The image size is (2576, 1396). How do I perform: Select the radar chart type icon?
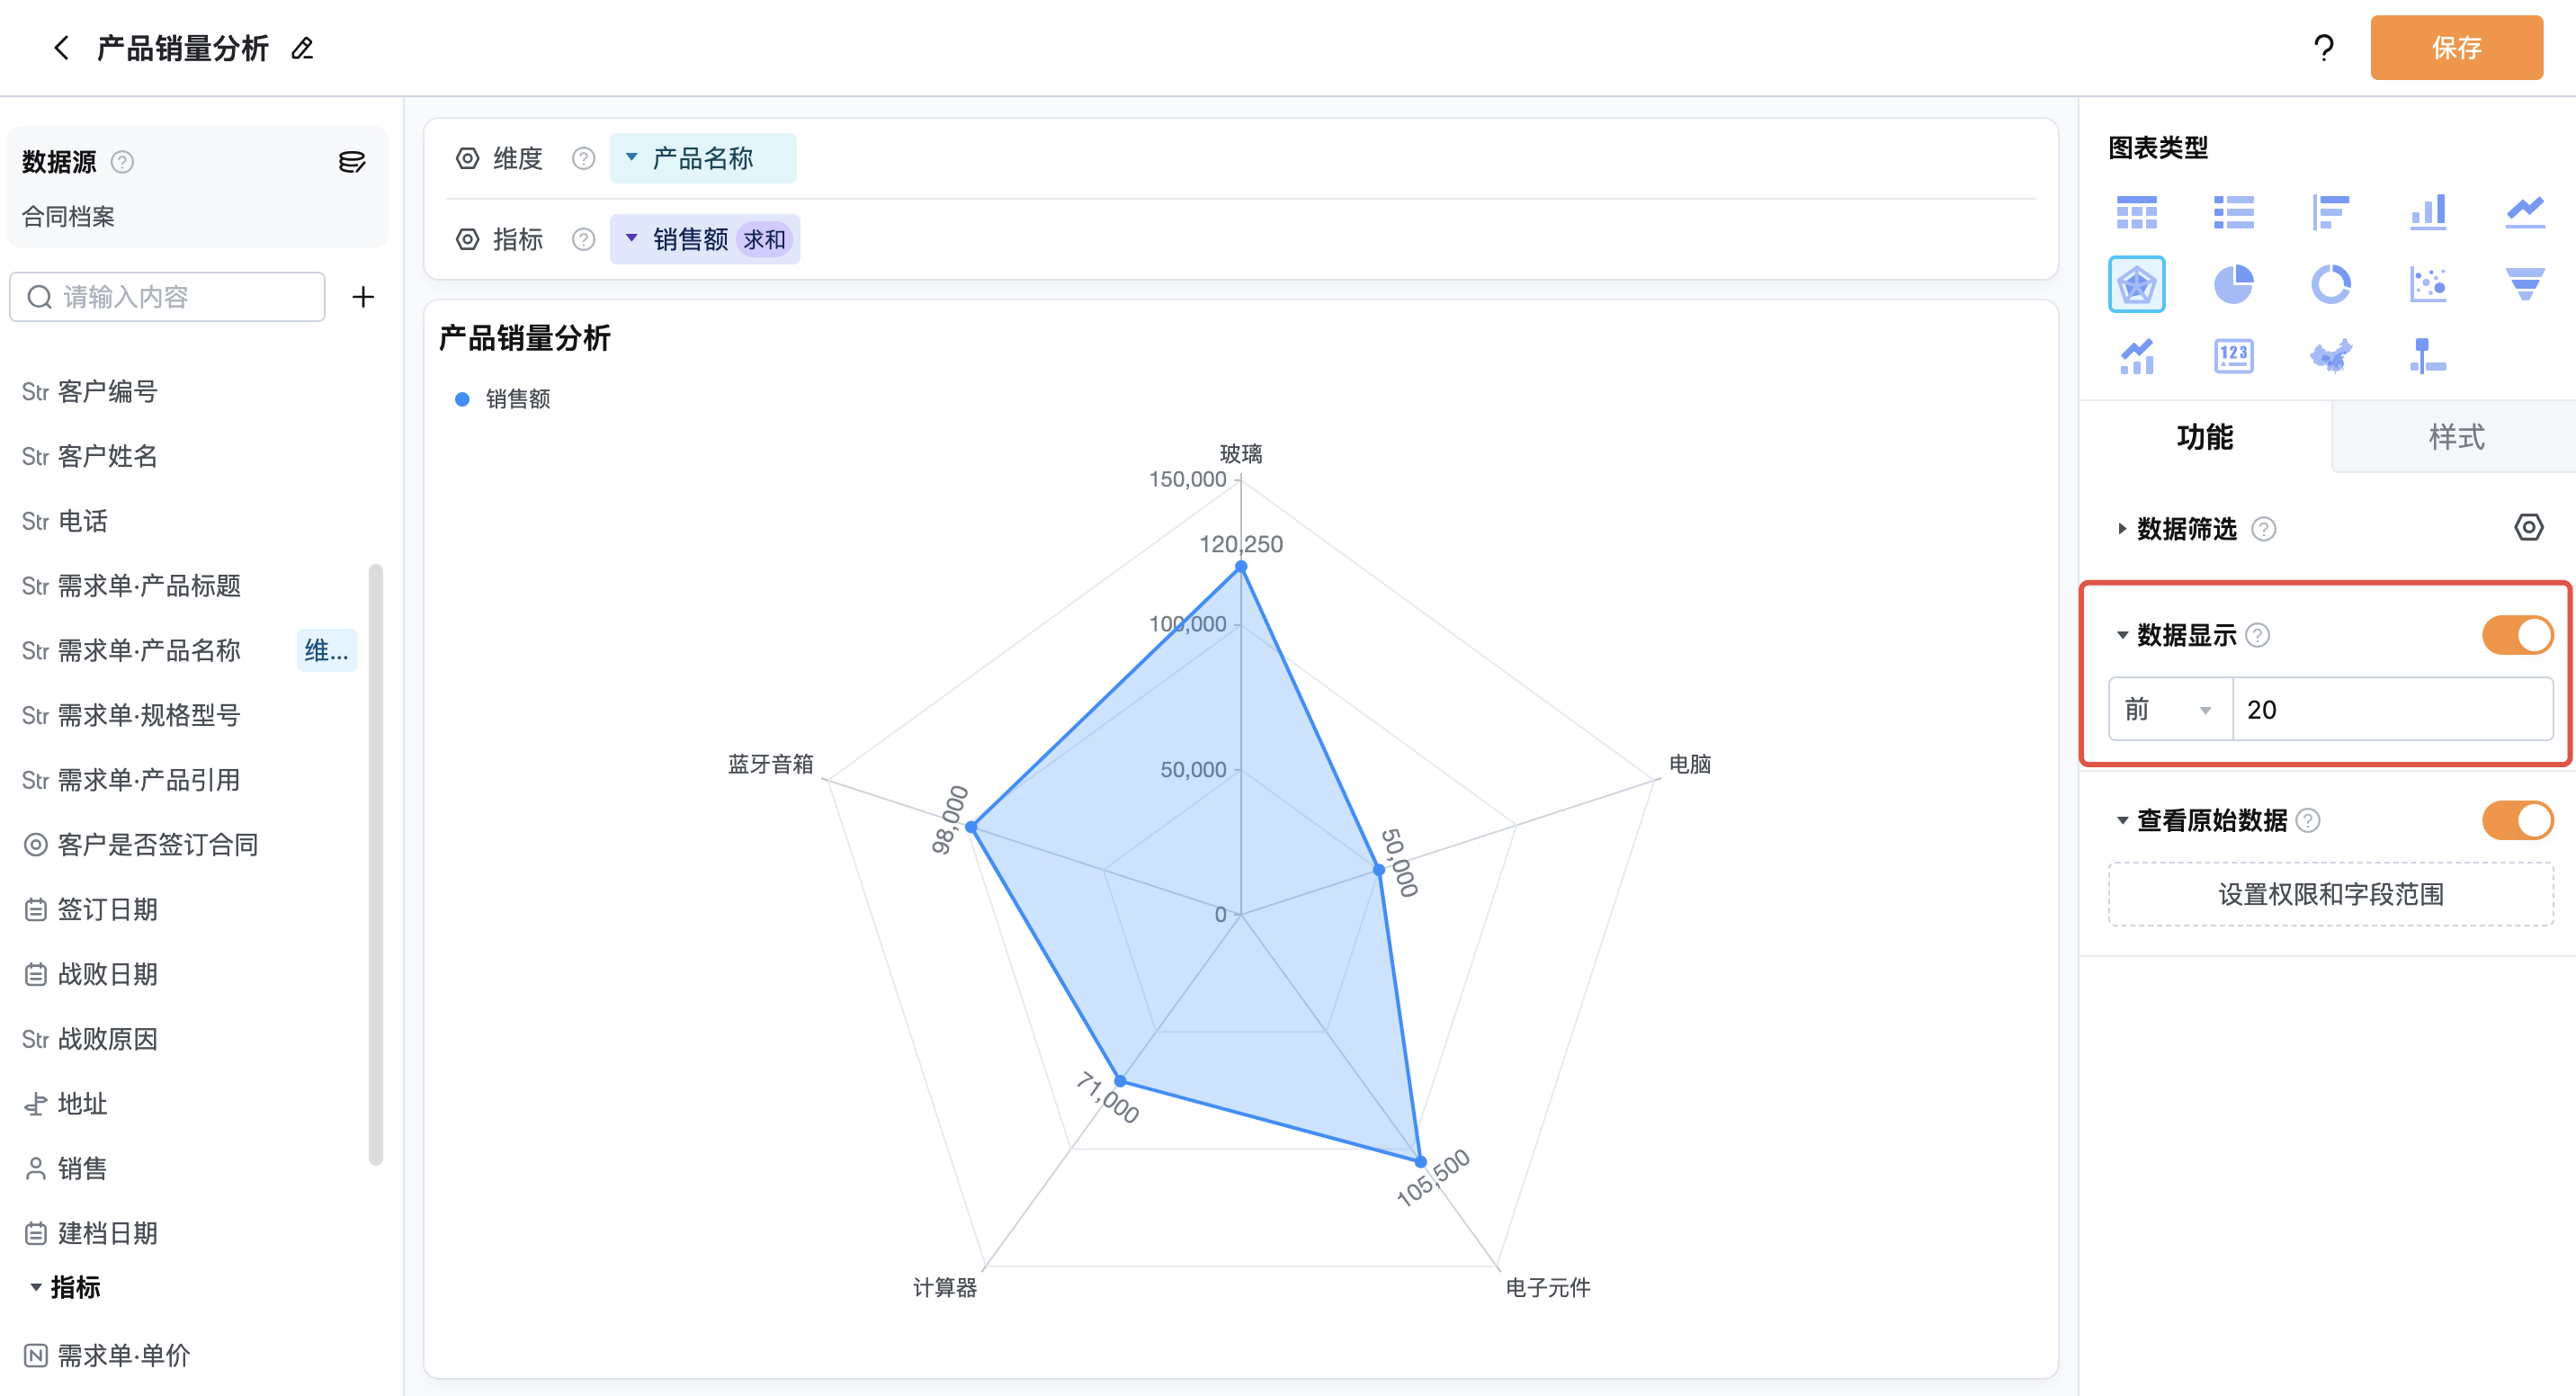point(2136,285)
